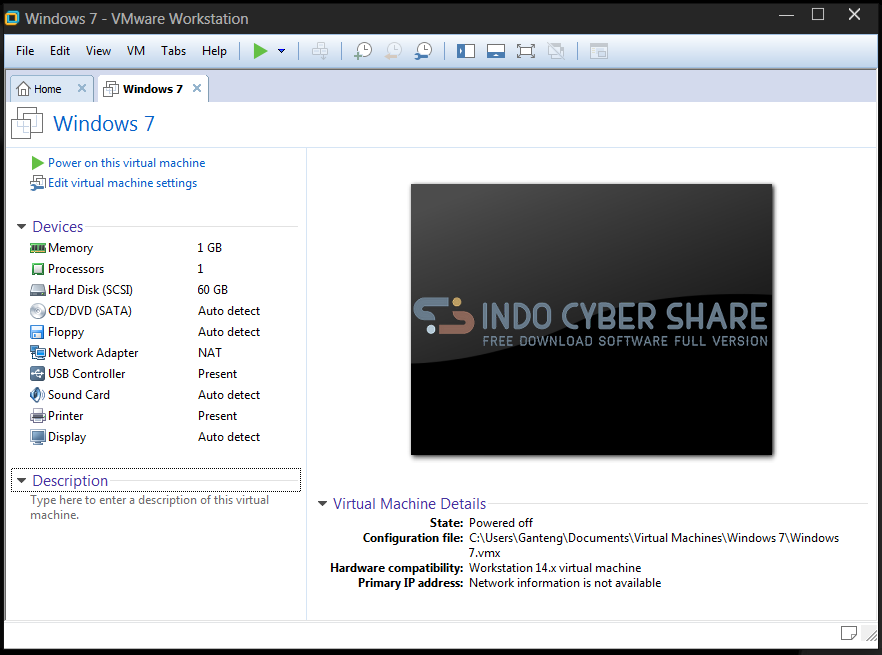
Task: Take a snapshot of this virtual machine
Action: pyautogui.click(x=362, y=50)
